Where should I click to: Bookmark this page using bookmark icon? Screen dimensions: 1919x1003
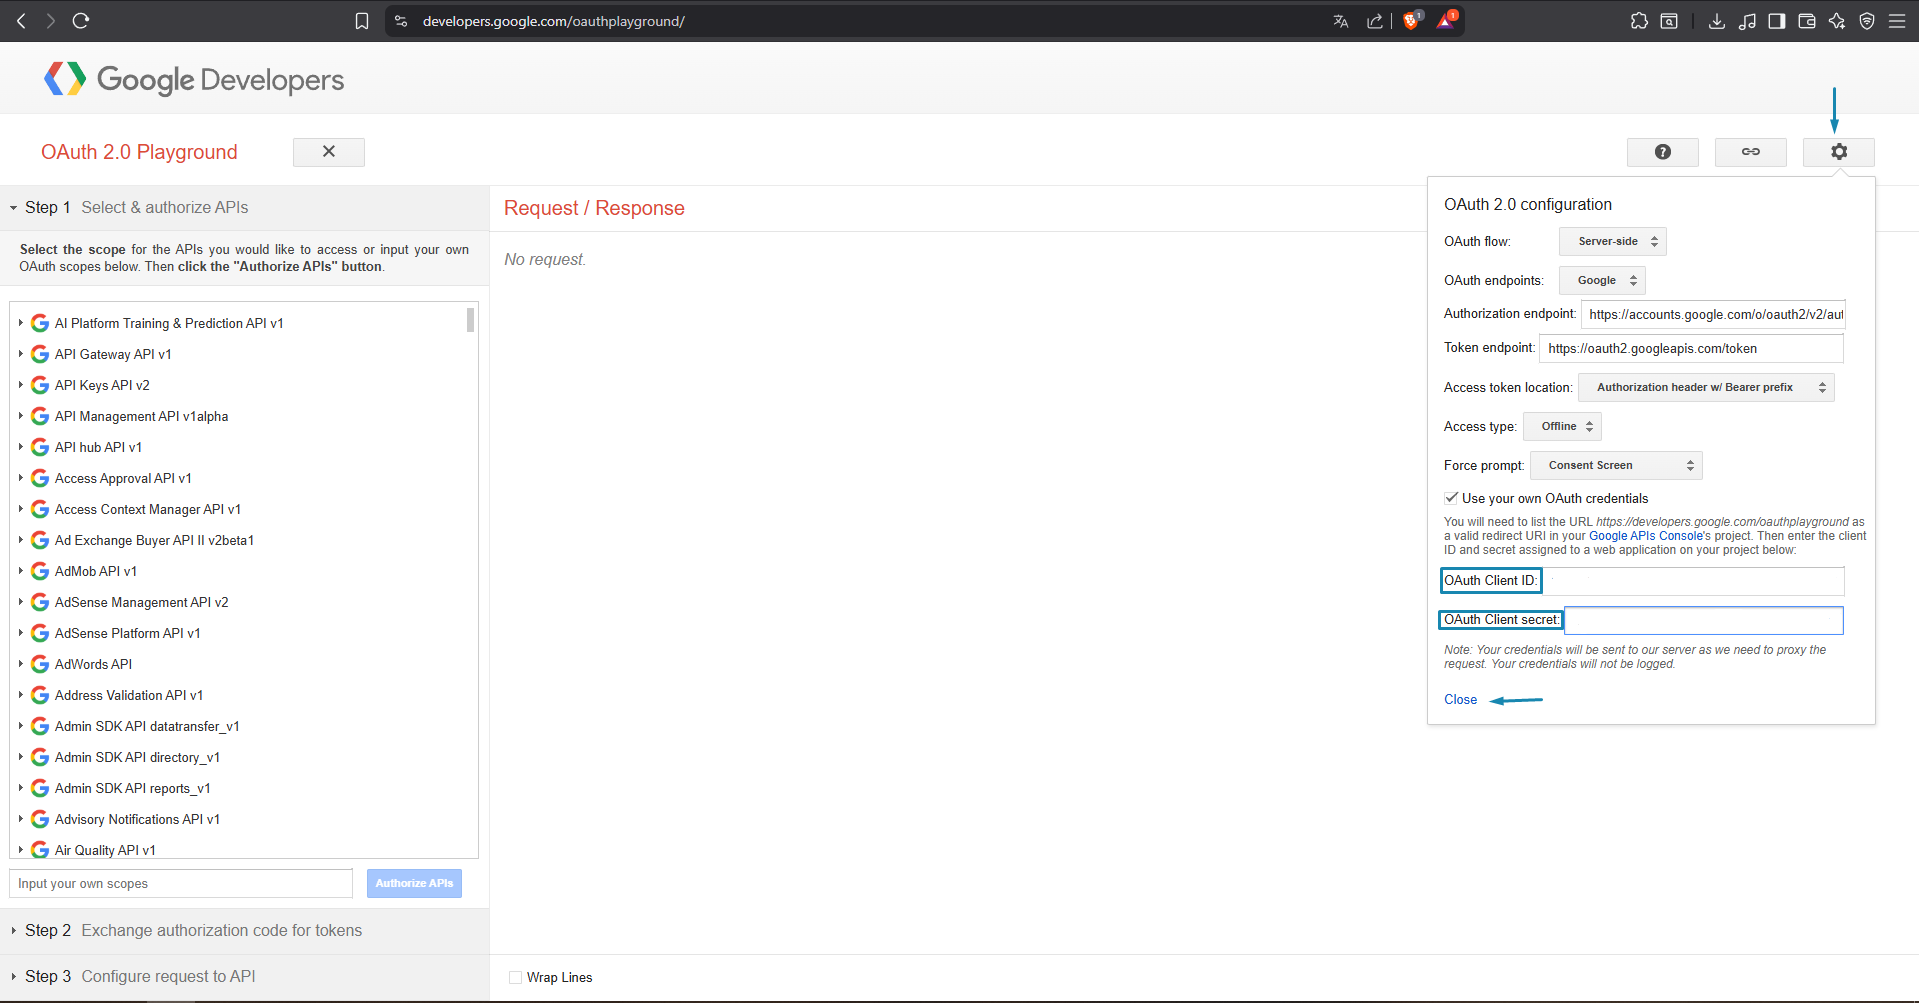pos(362,21)
